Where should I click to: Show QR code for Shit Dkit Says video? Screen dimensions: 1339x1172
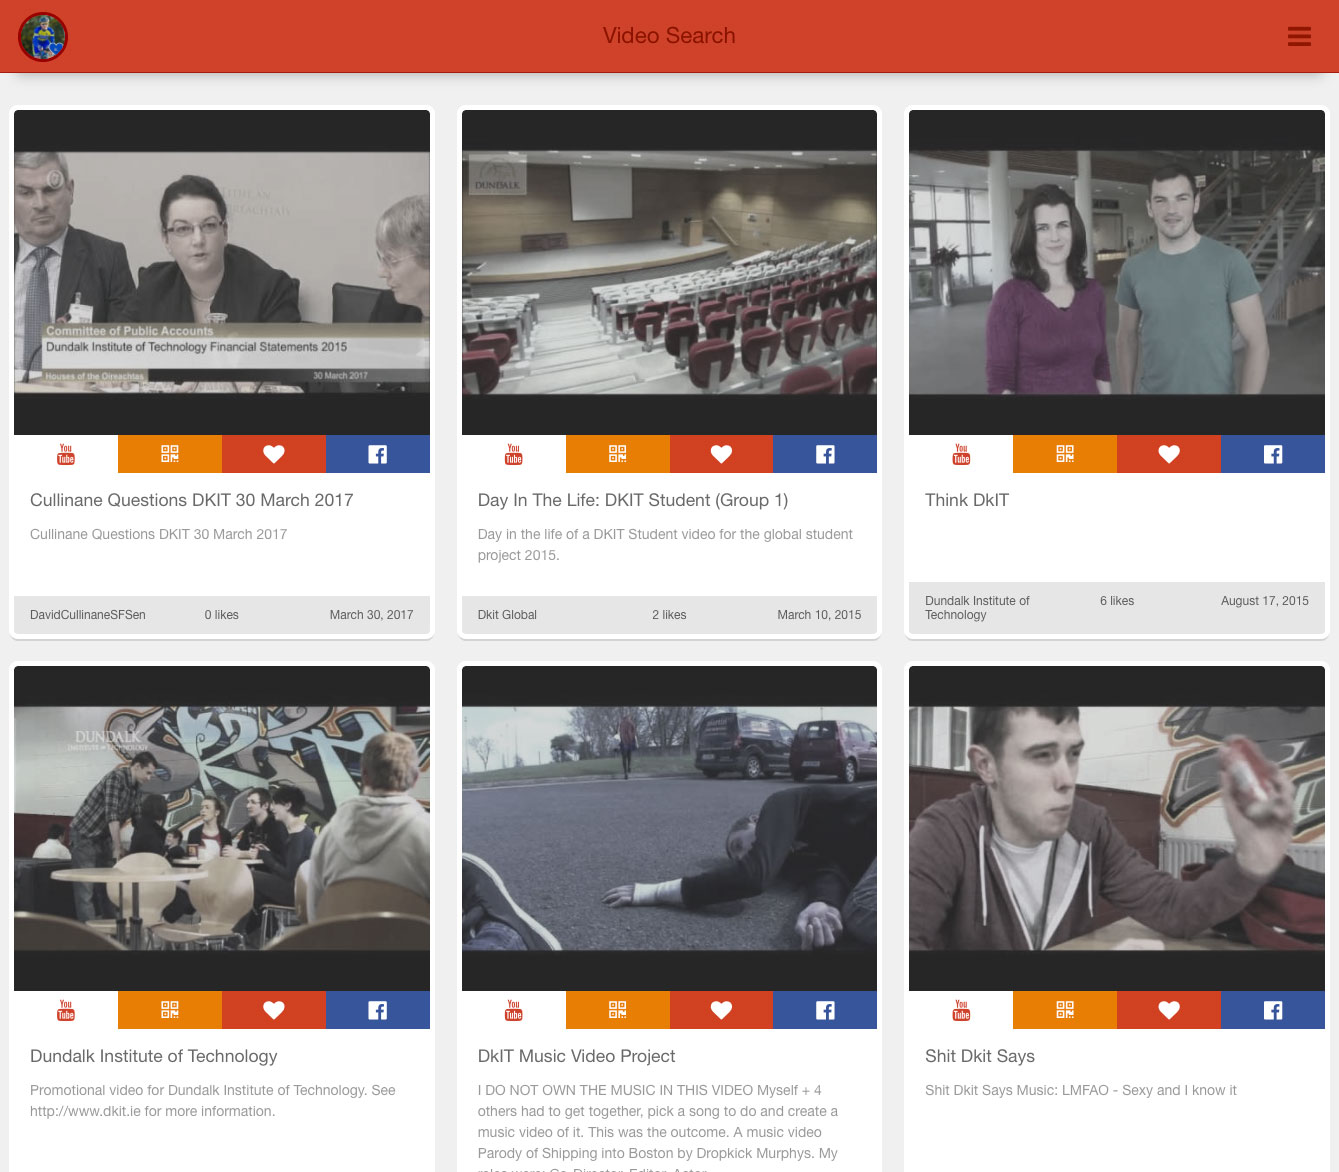click(1065, 1010)
